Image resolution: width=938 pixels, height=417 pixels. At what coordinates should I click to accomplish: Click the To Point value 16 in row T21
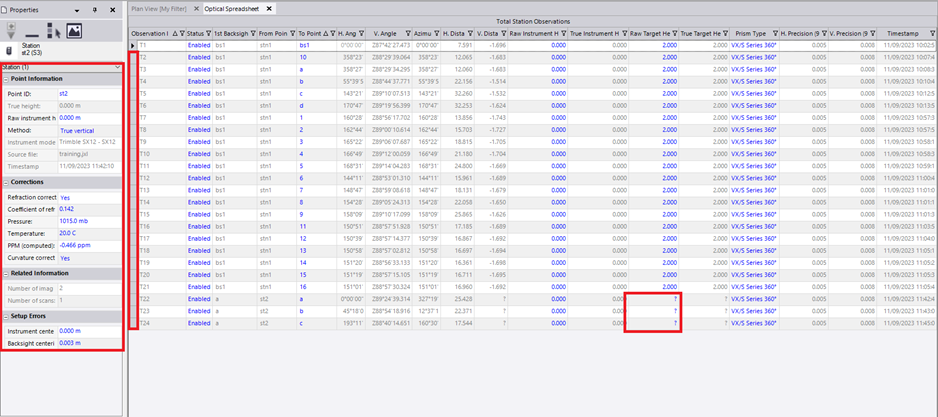[x=316, y=287]
